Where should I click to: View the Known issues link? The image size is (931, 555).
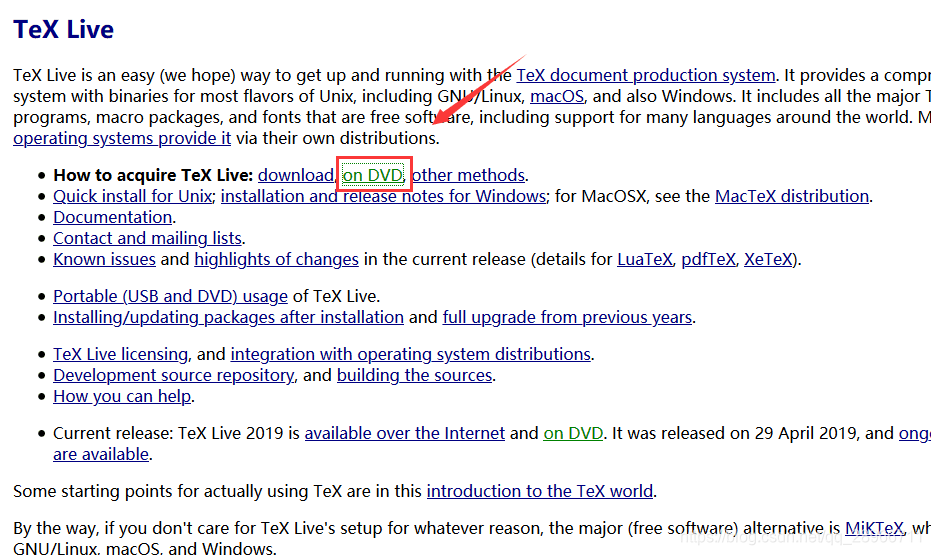coord(104,259)
